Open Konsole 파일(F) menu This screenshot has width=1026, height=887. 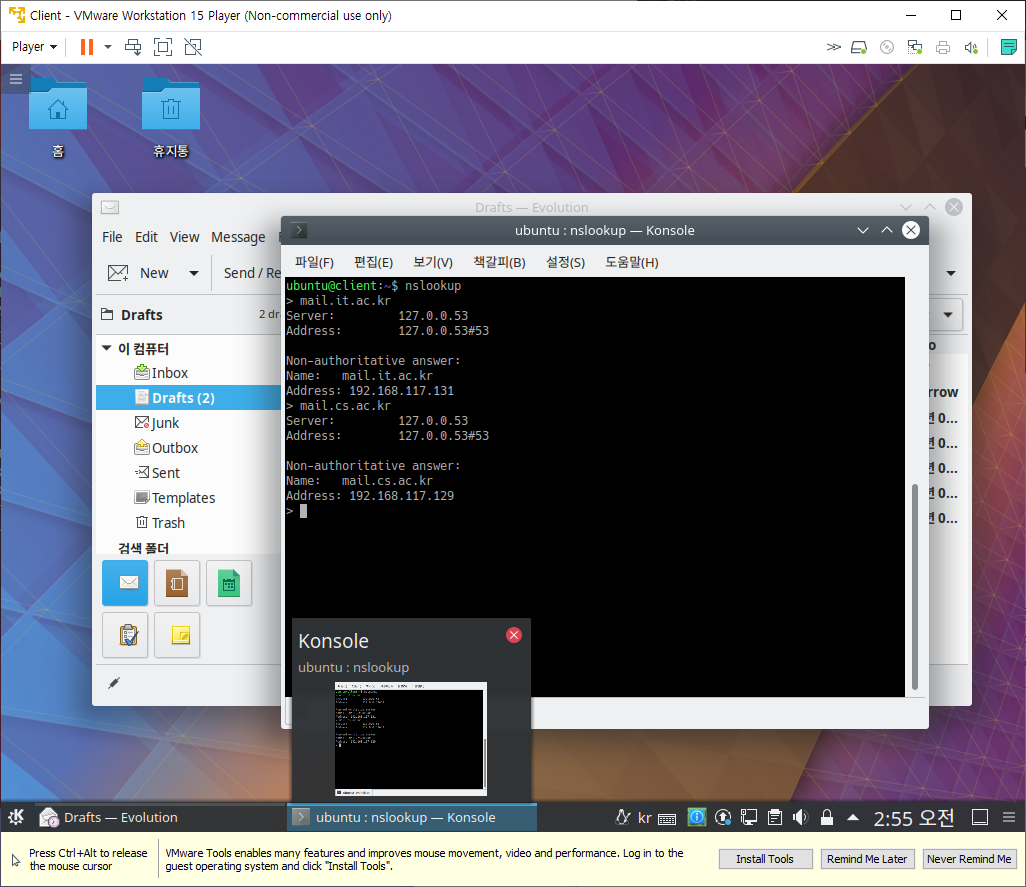[314, 262]
